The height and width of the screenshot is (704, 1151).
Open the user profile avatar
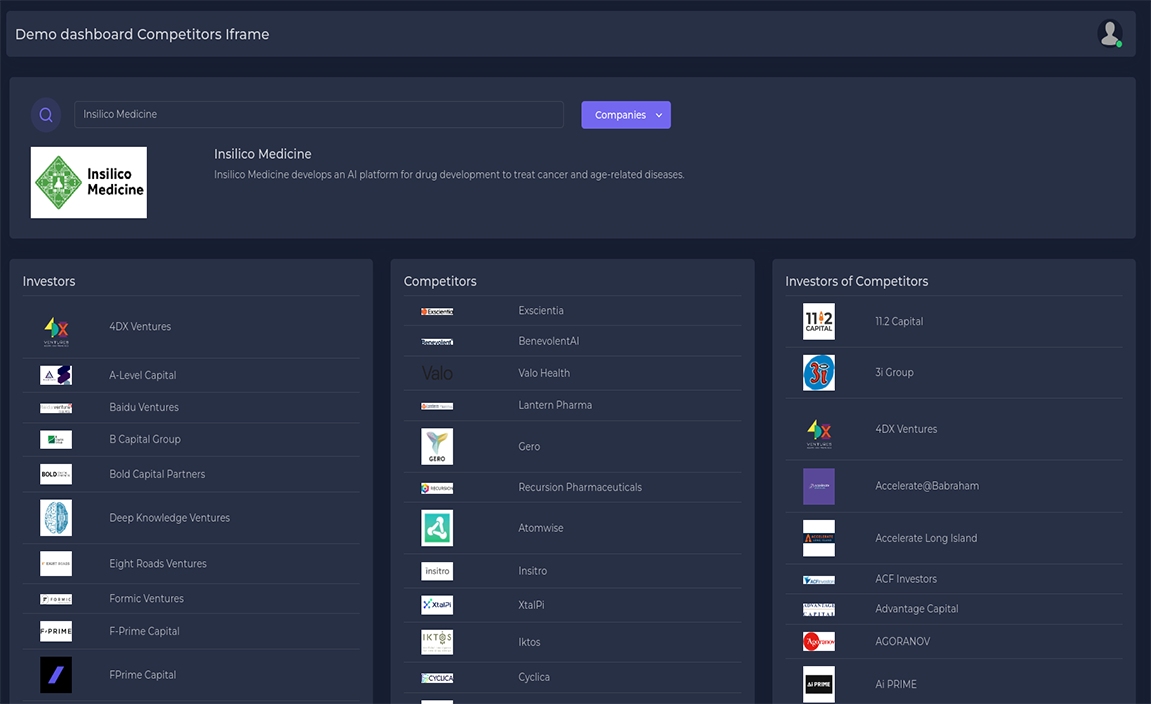[1109, 33]
